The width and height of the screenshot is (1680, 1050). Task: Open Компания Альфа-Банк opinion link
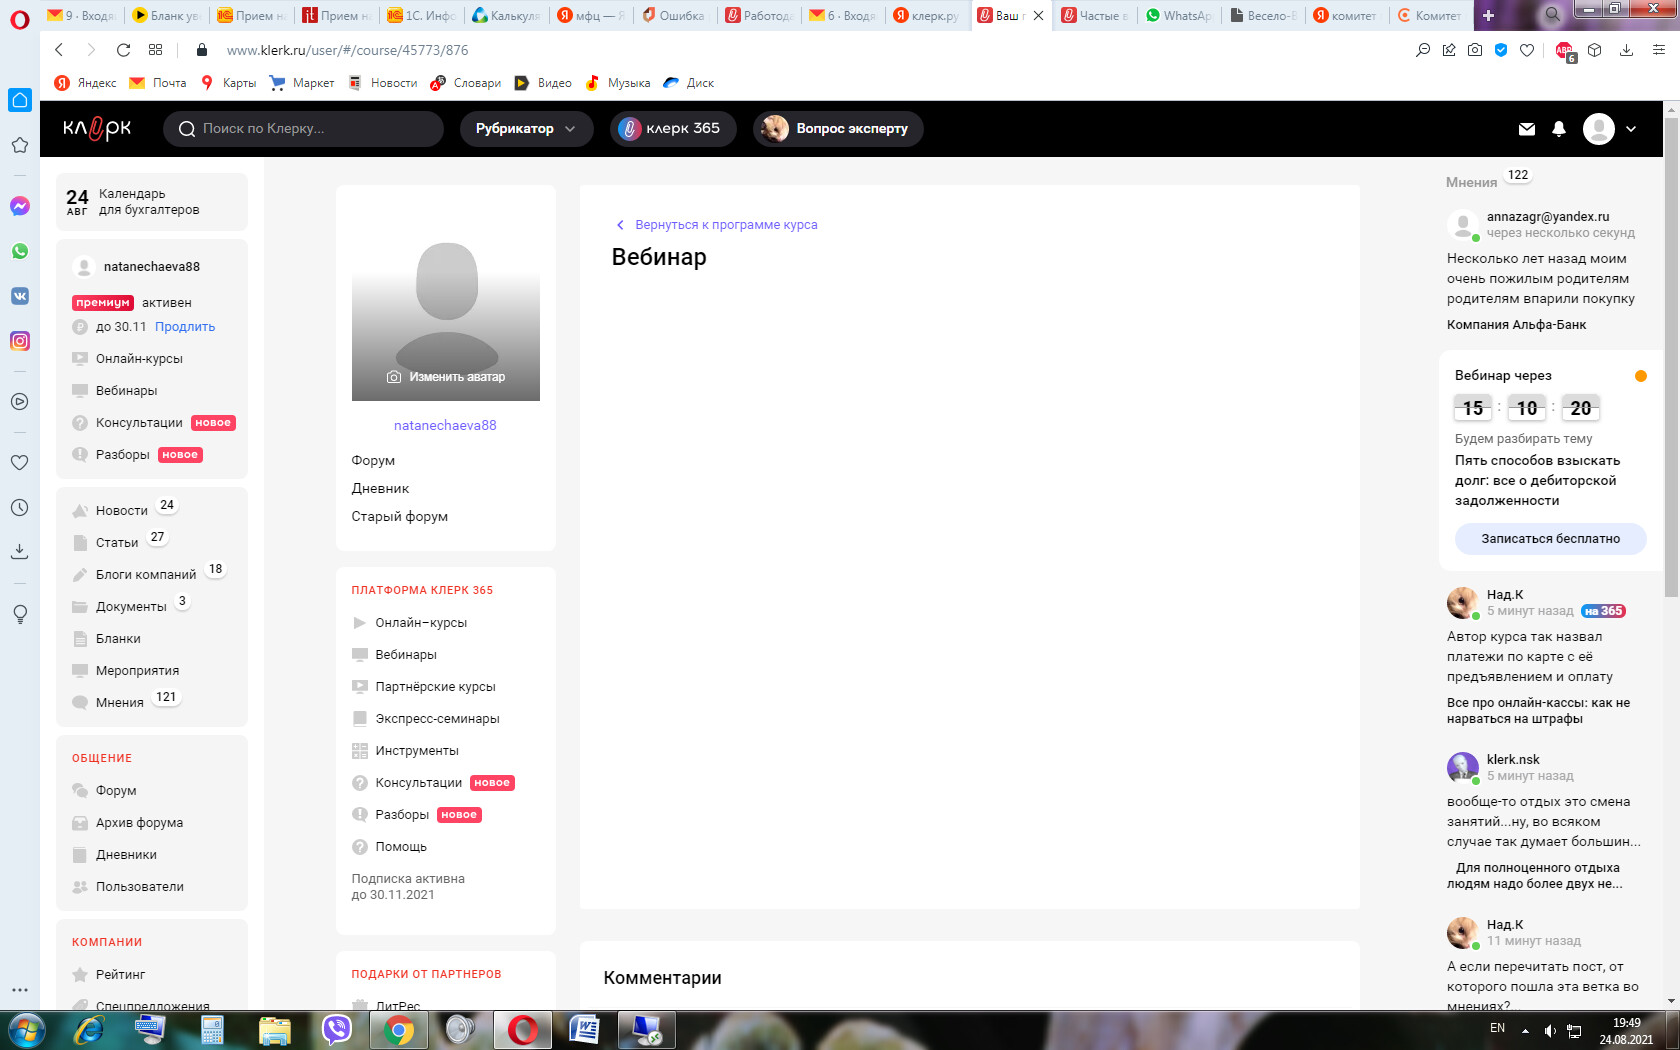[1516, 325]
